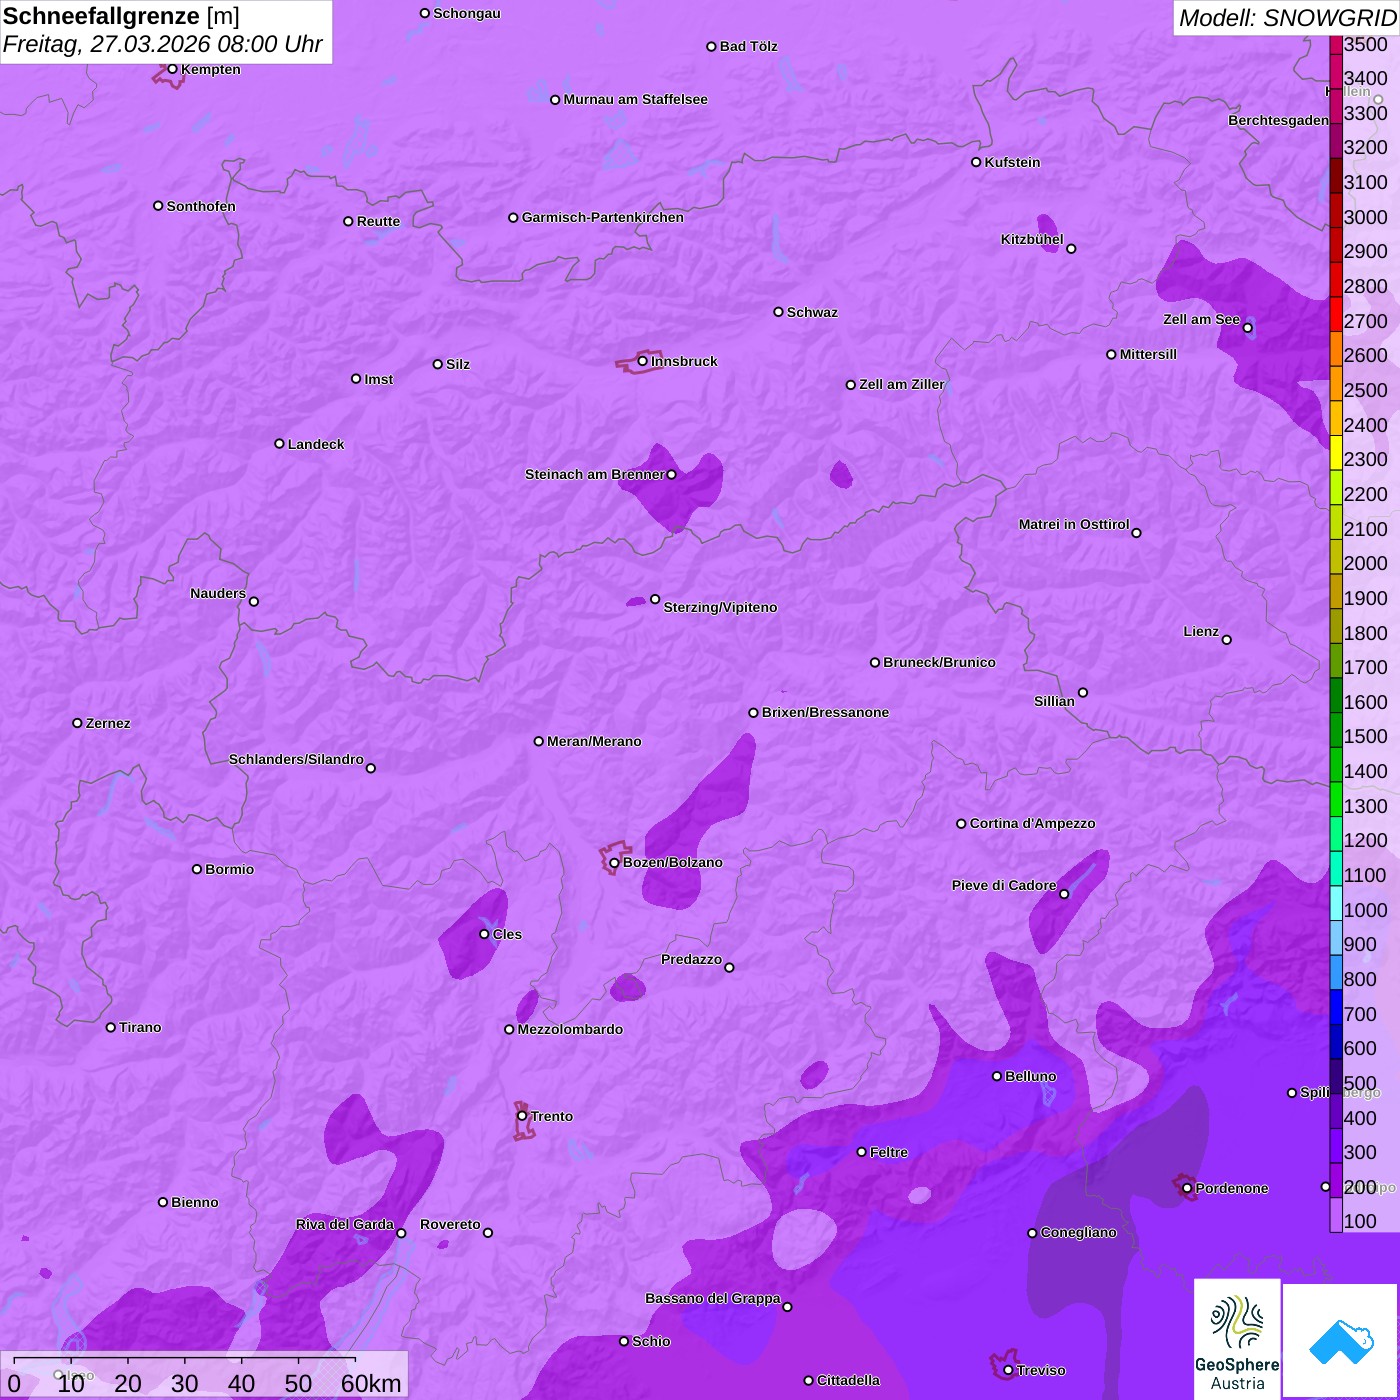Click the 'Steinach am Brenner' label
The width and height of the screenshot is (1400, 1400).
(x=595, y=474)
